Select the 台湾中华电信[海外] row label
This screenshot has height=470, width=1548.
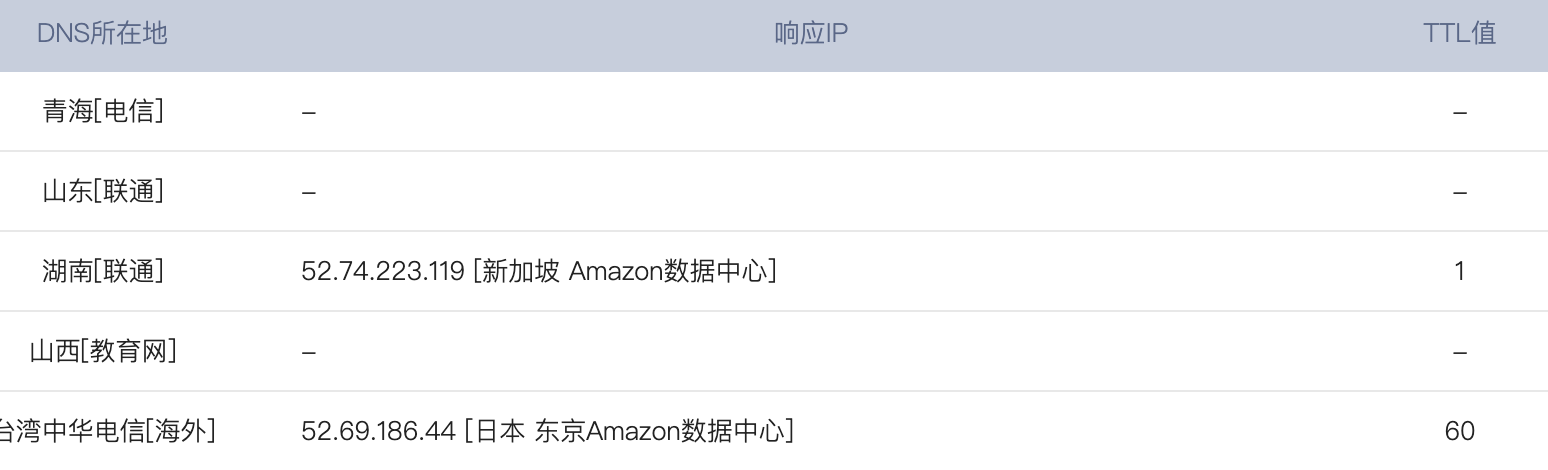pyautogui.click(x=105, y=431)
